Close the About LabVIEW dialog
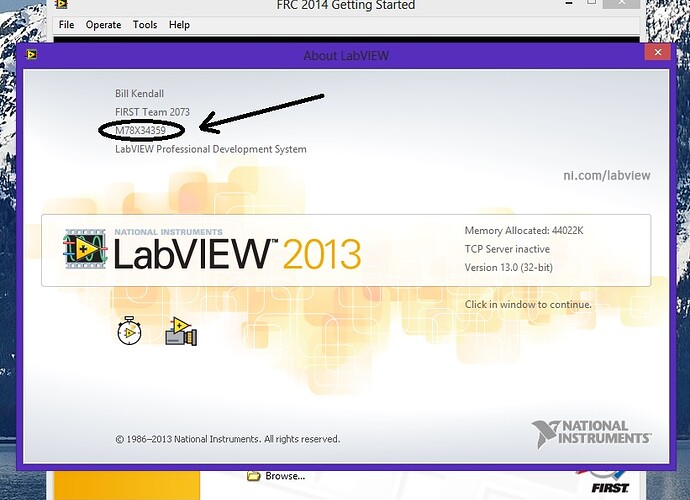Viewport: 690px width, 500px height. pos(658,52)
